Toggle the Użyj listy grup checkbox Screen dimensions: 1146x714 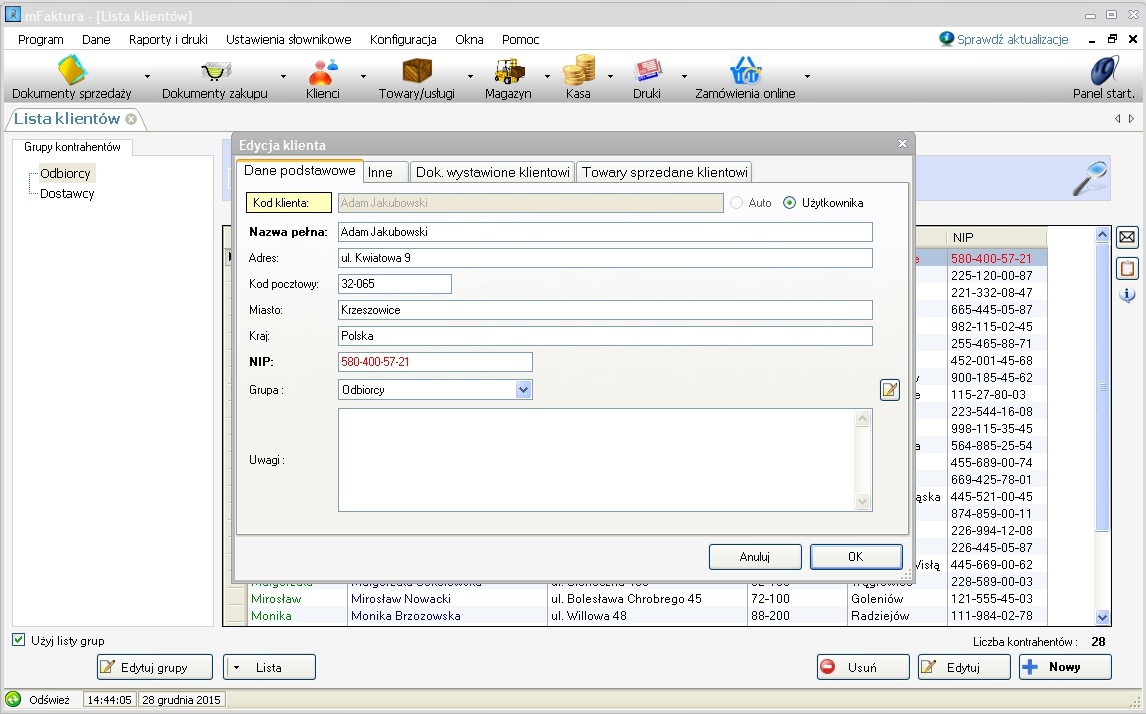[x=19, y=640]
